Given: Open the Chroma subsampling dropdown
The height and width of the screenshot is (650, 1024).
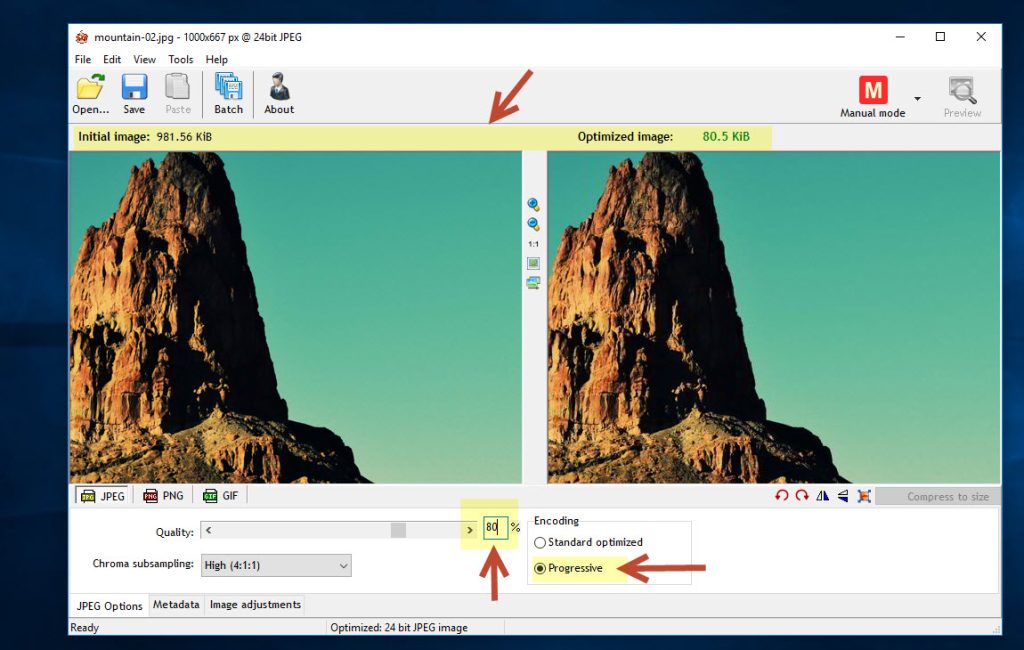Looking at the screenshot, I should click(276, 565).
